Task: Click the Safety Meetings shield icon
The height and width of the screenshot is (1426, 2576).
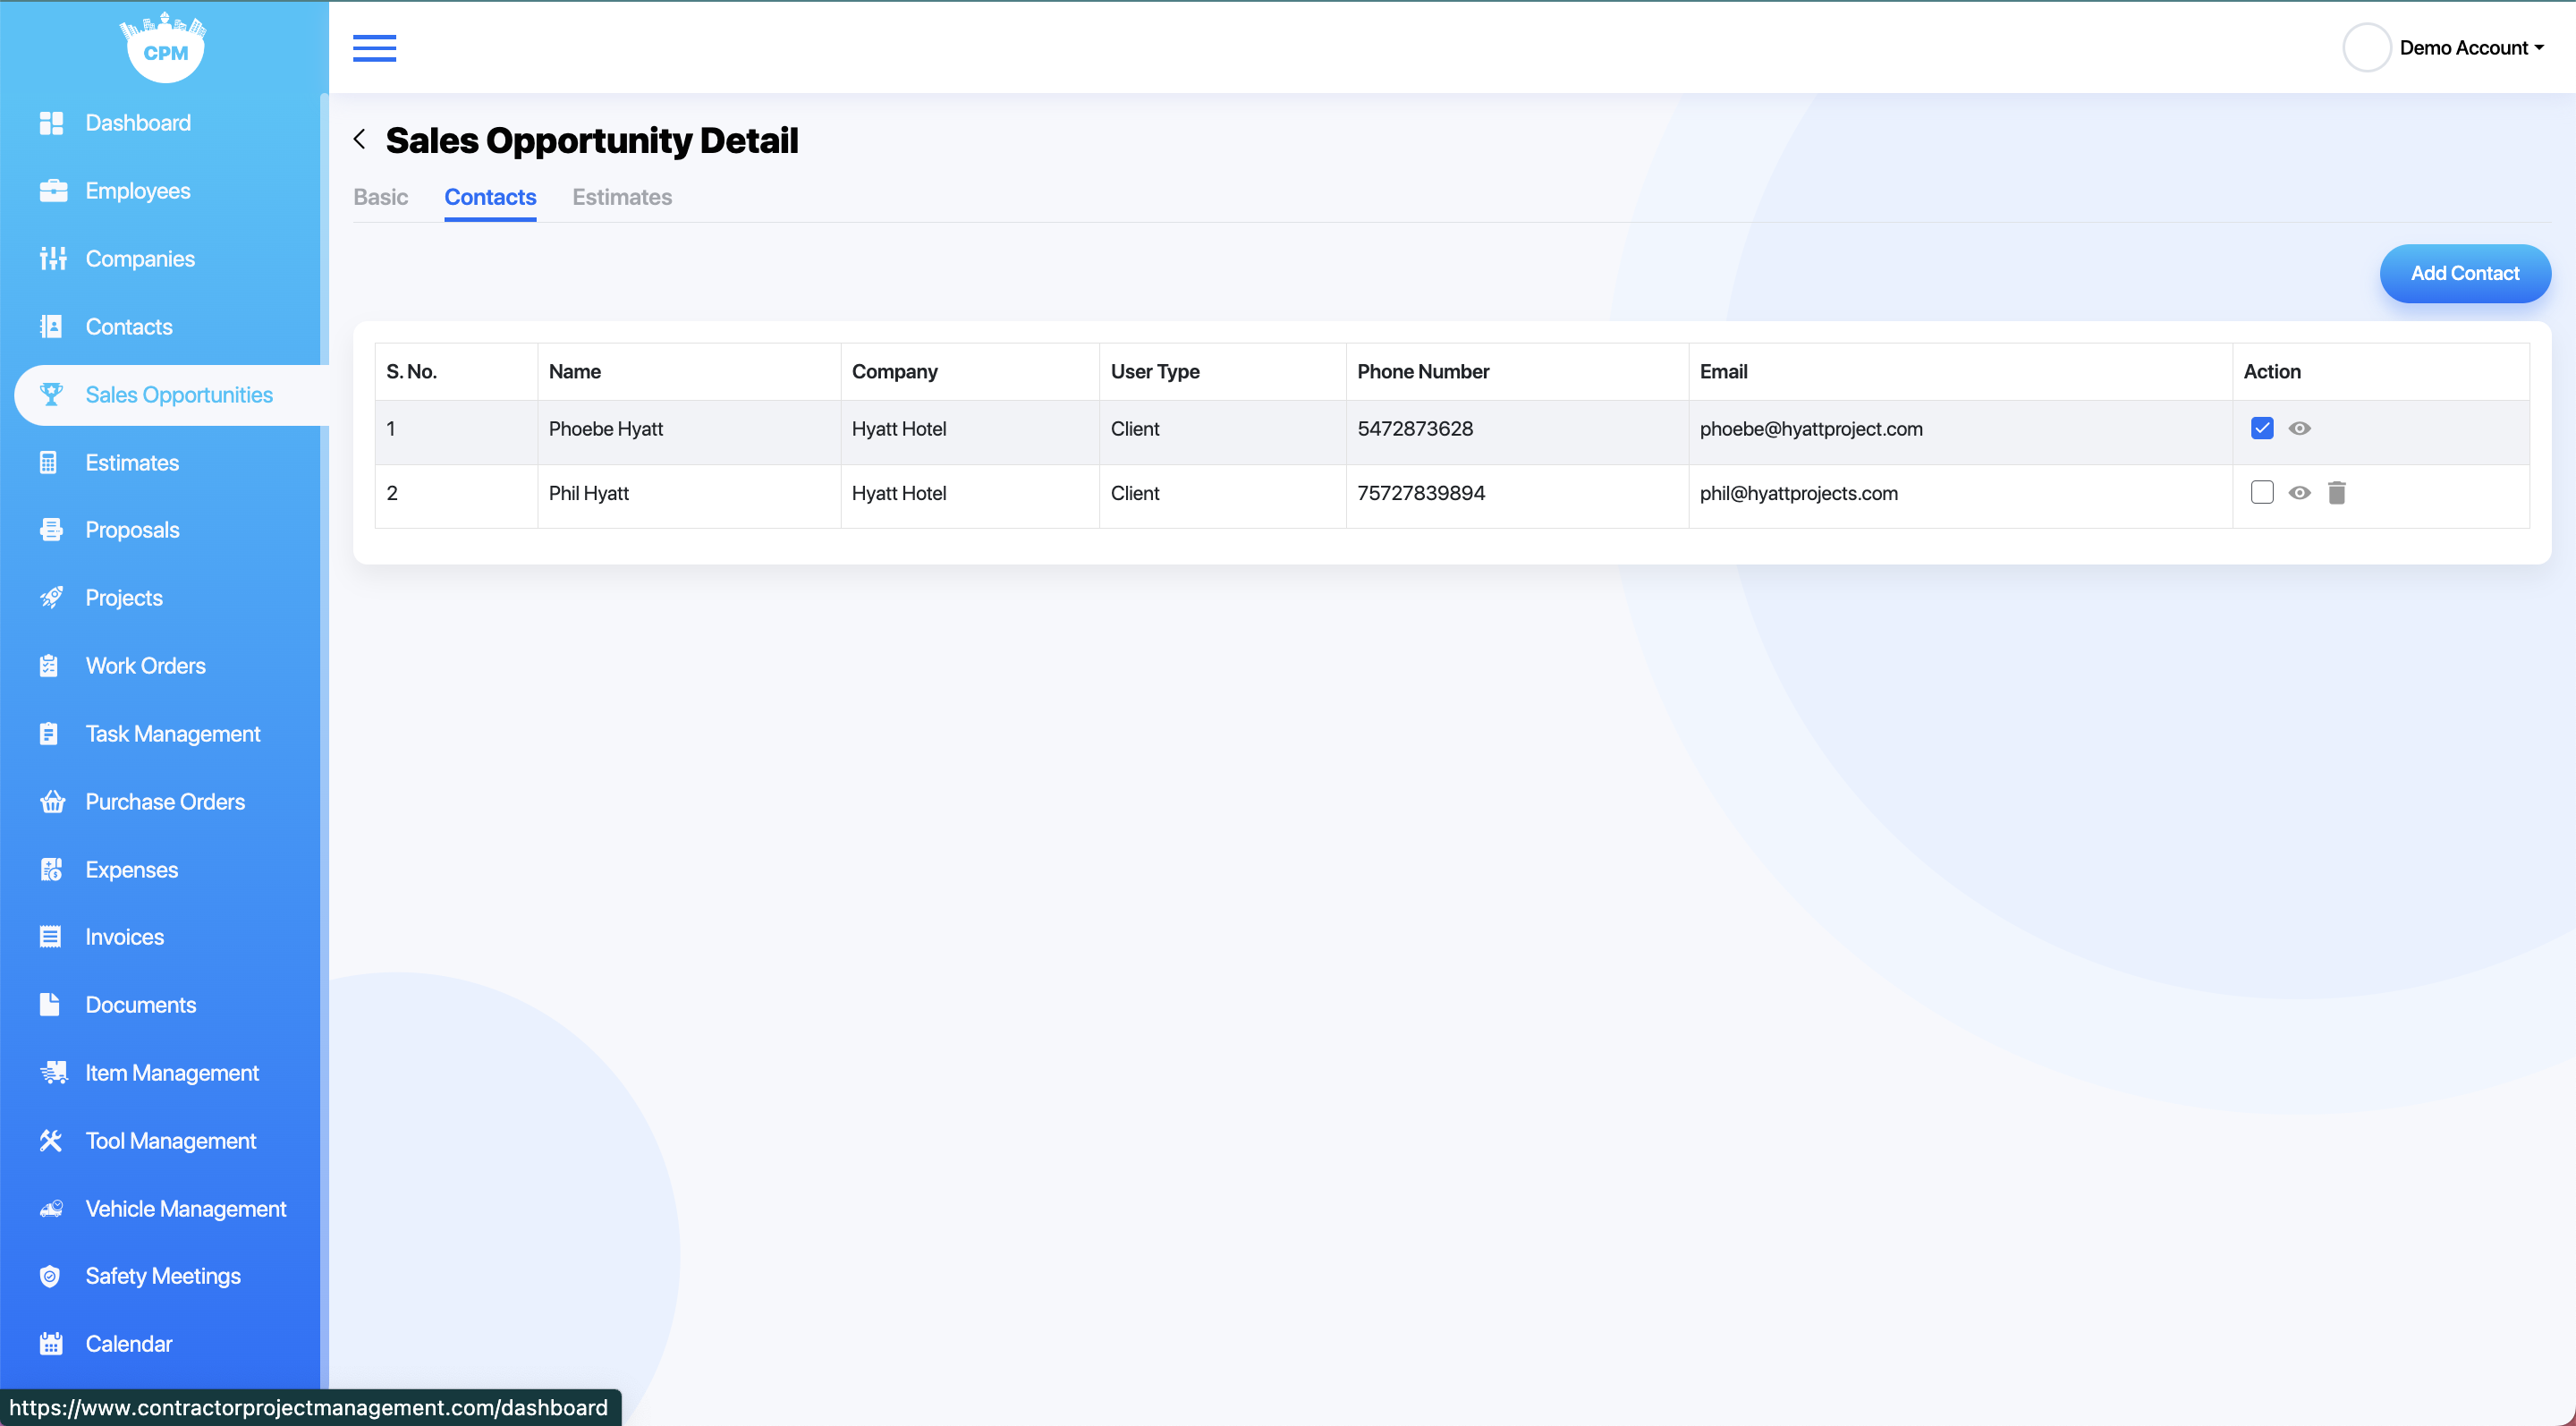Action: coord(50,1276)
